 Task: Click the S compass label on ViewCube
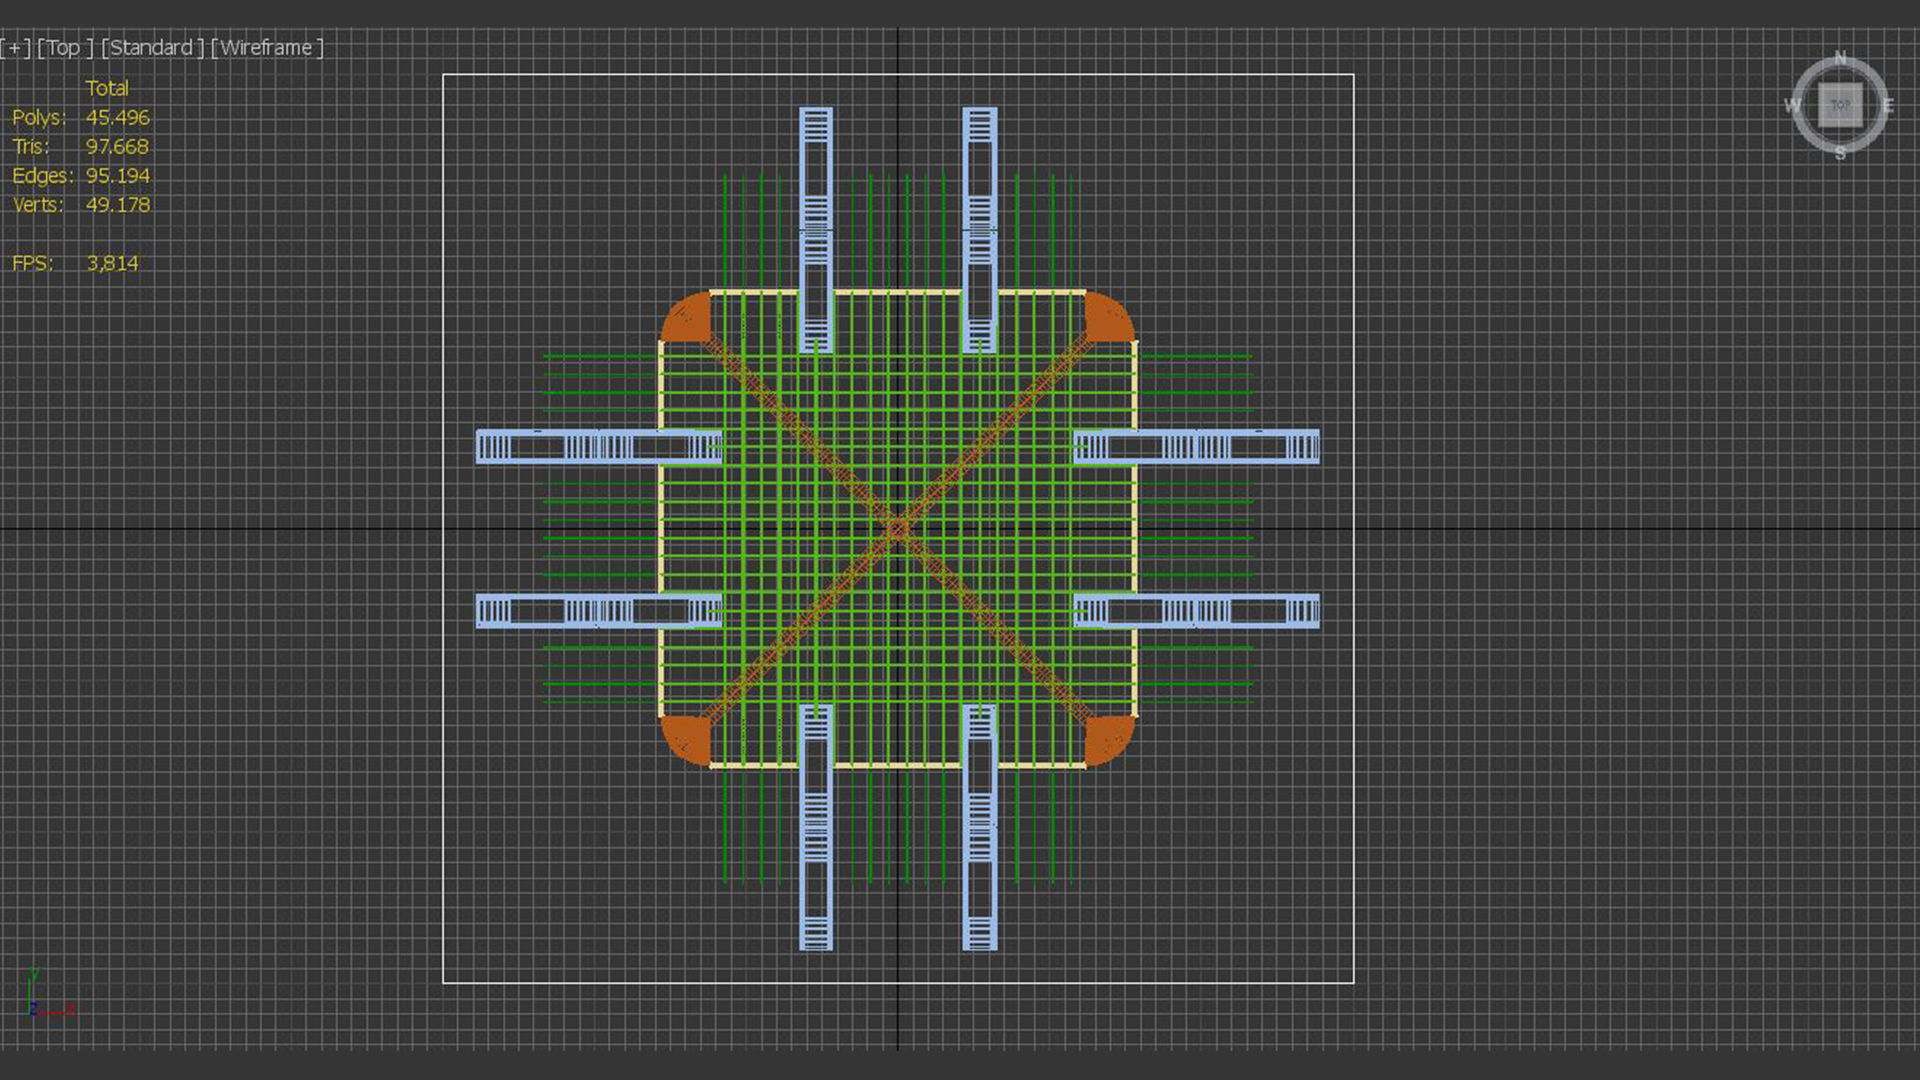point(1840,153)
